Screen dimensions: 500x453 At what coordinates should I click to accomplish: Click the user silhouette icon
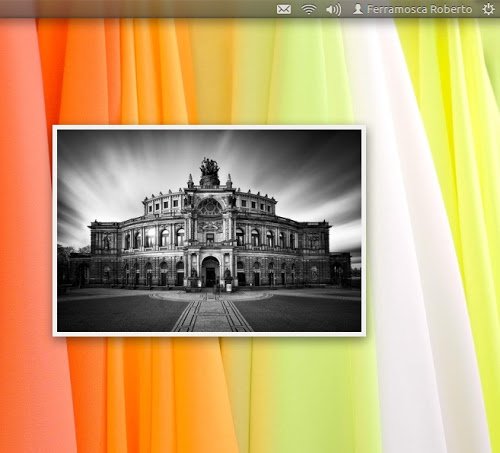[x=358, y=9]
